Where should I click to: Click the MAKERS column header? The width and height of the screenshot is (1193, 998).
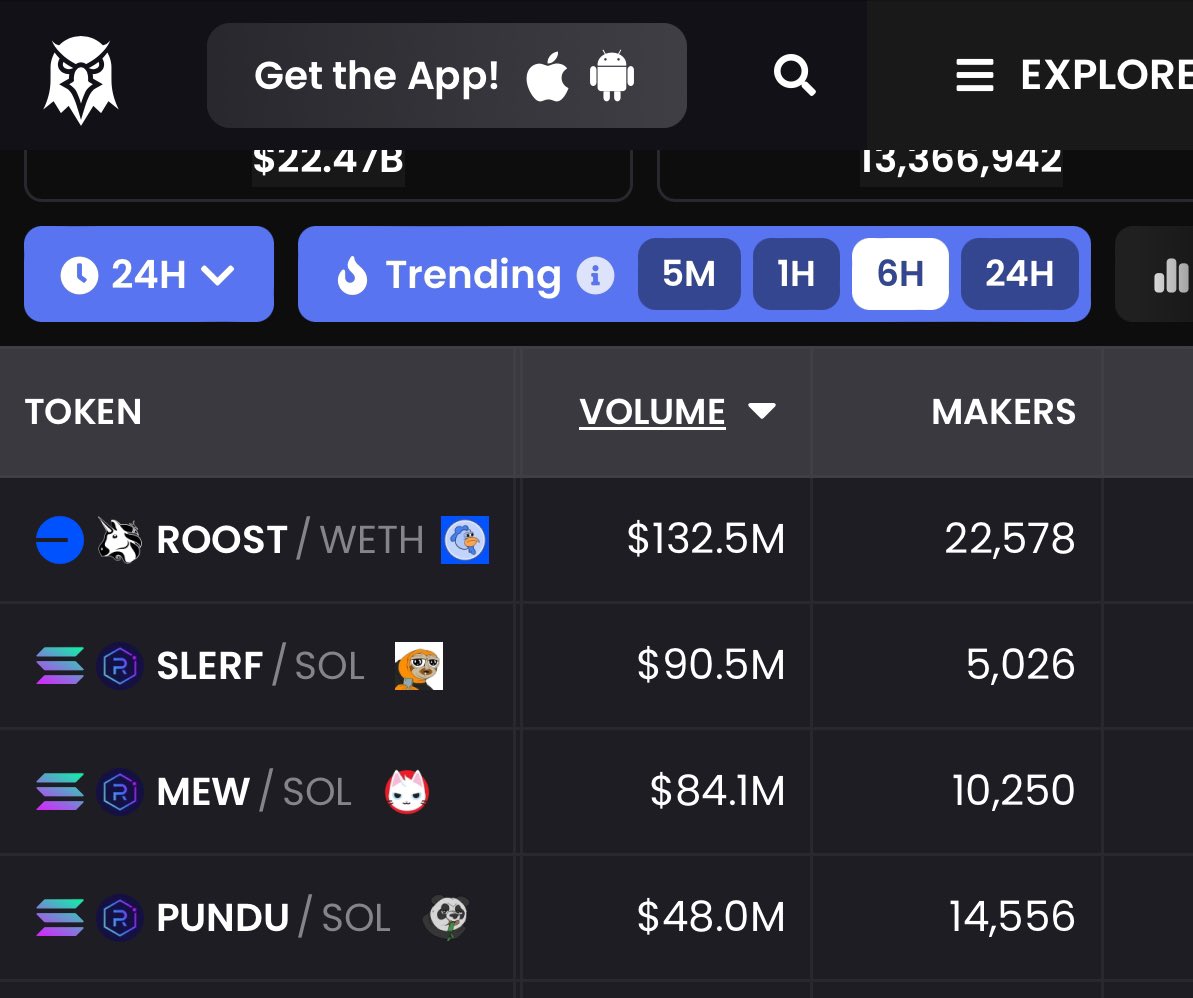pyautogui.click(x=1004, y=412)
